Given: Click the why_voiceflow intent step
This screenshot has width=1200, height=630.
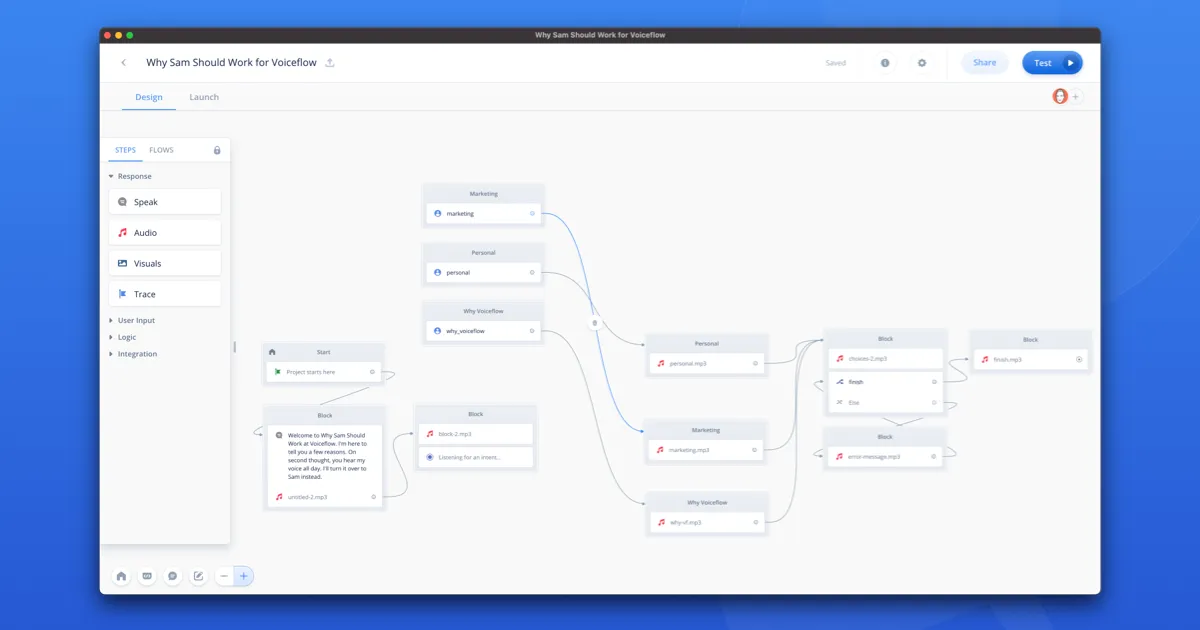Looking at the screenshot, I should (484, 331).
